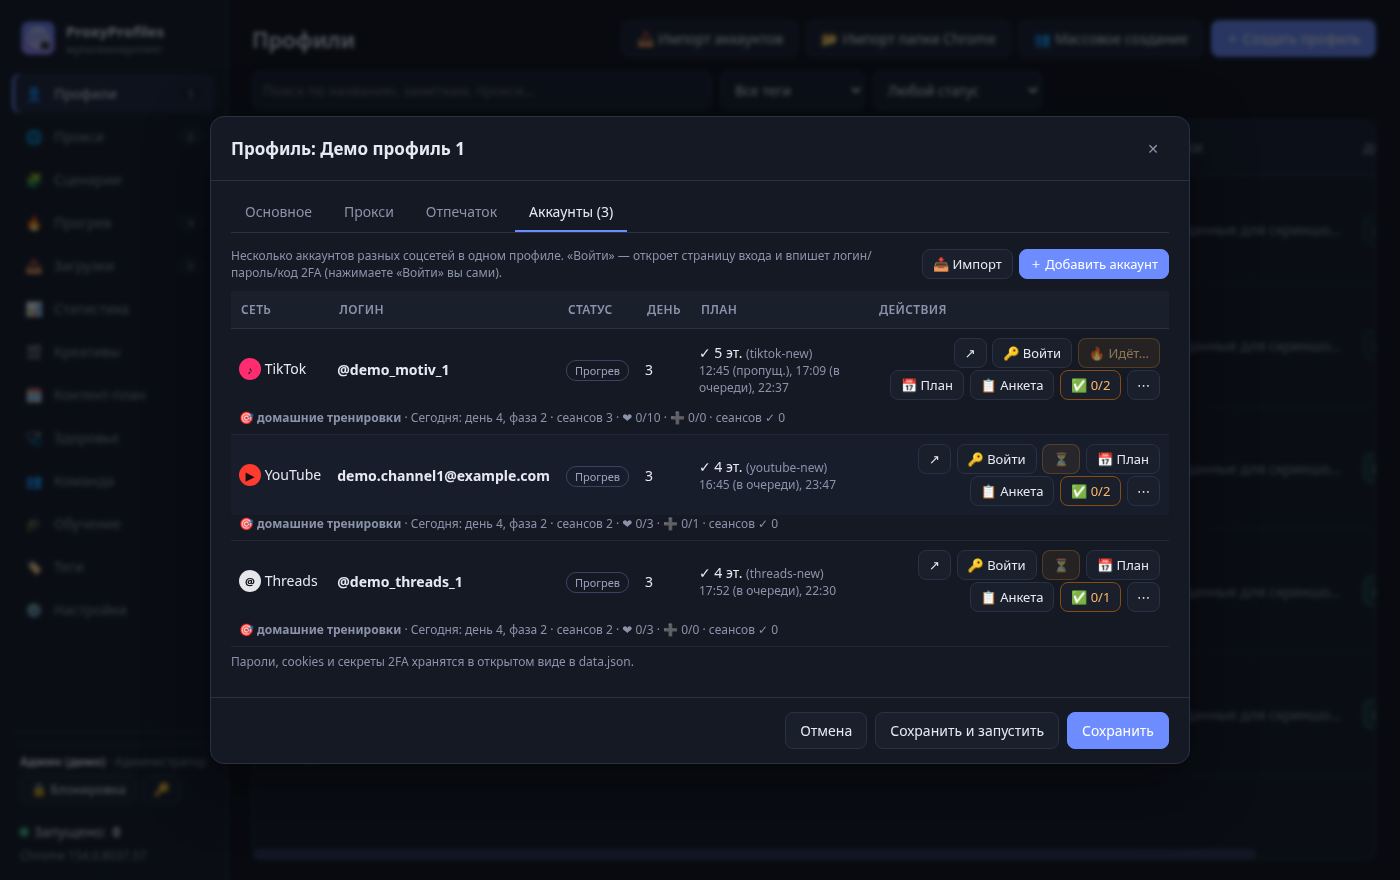The image size is (1400, 880).
Task: Click the Прогрев status badge in TikTok row
Action: [597, 370]
